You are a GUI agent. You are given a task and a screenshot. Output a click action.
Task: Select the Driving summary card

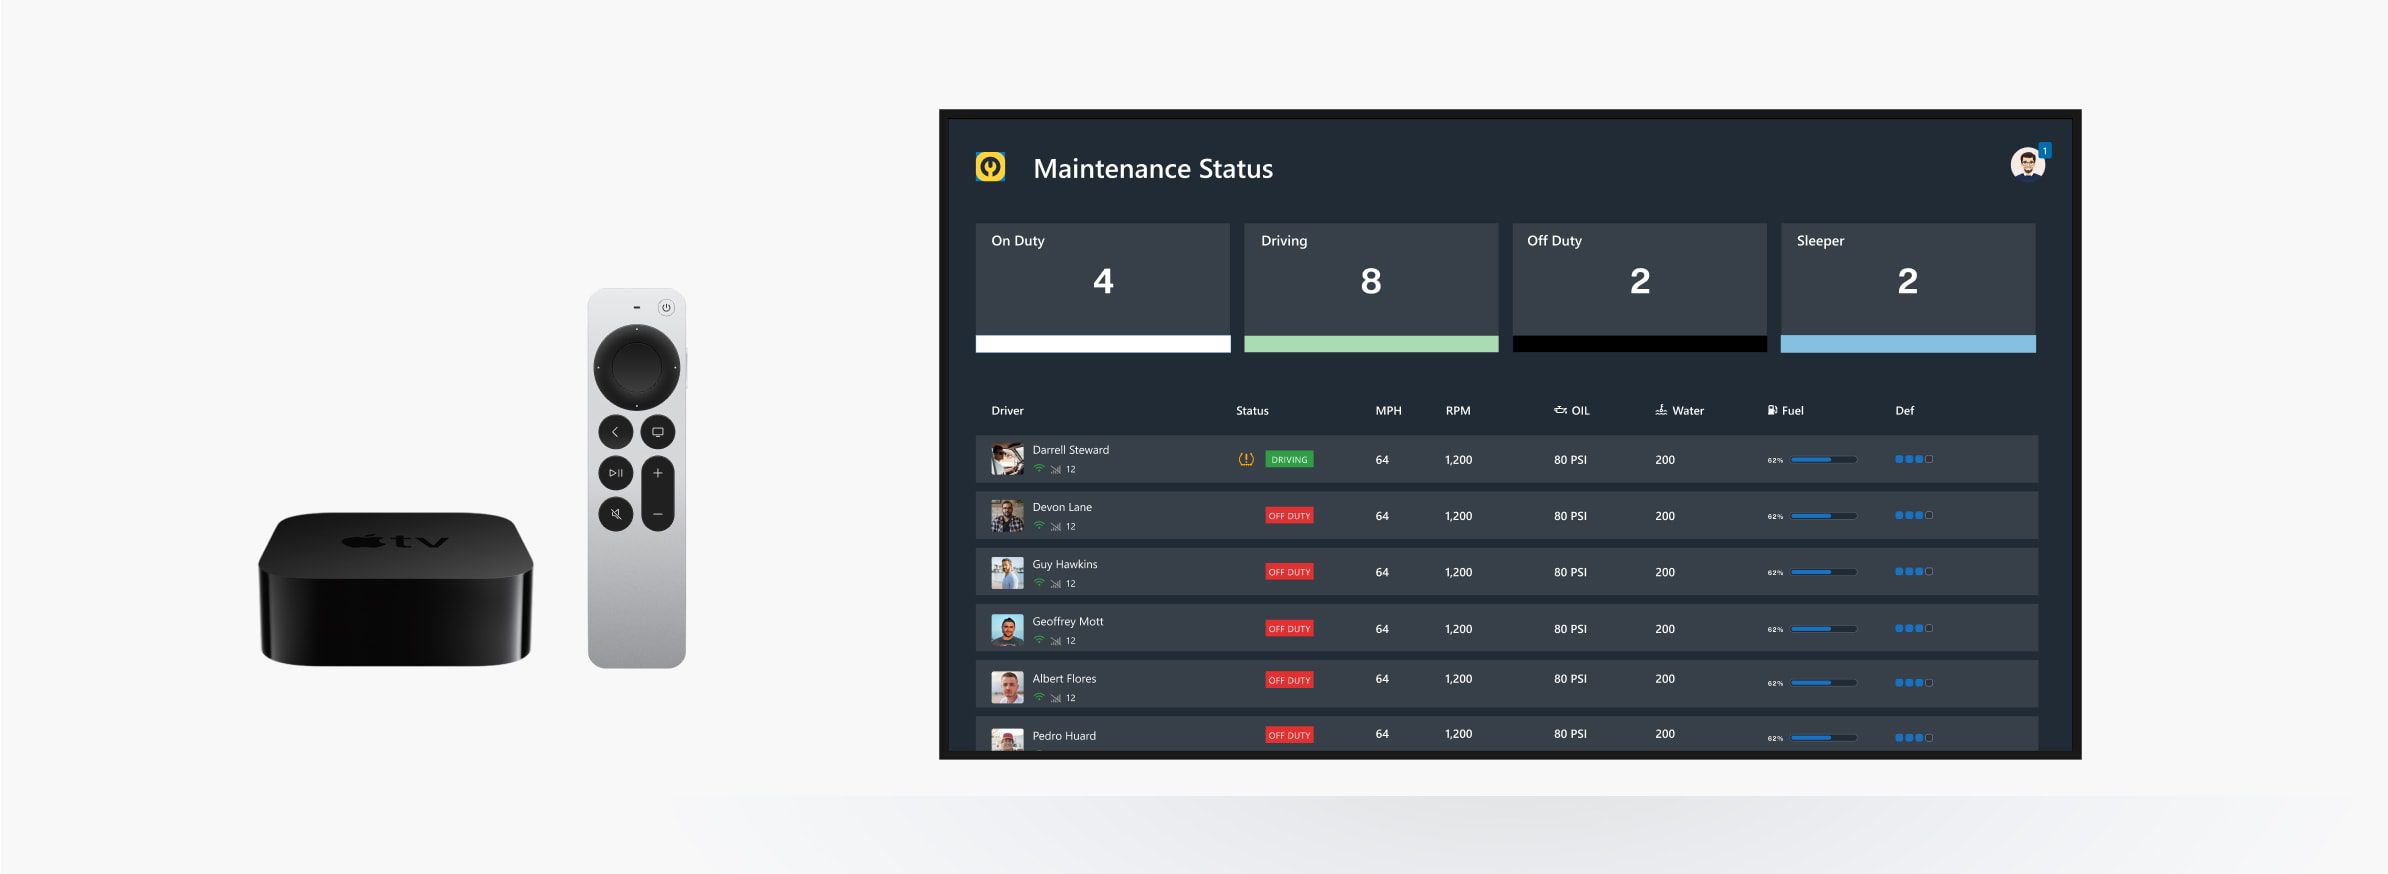click(x=1371, y=288)
